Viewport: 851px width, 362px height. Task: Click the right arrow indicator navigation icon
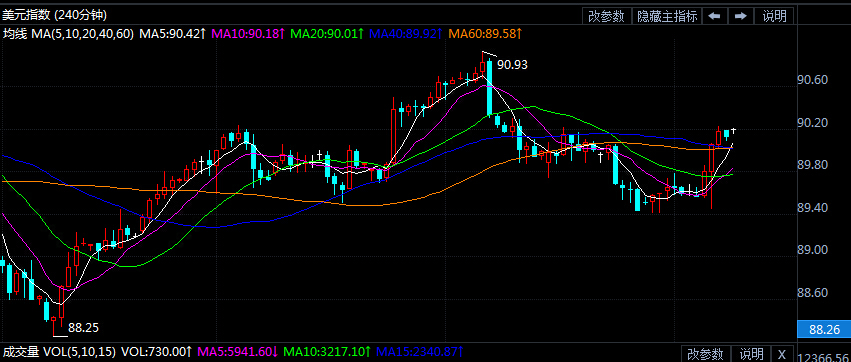point(740,16)
